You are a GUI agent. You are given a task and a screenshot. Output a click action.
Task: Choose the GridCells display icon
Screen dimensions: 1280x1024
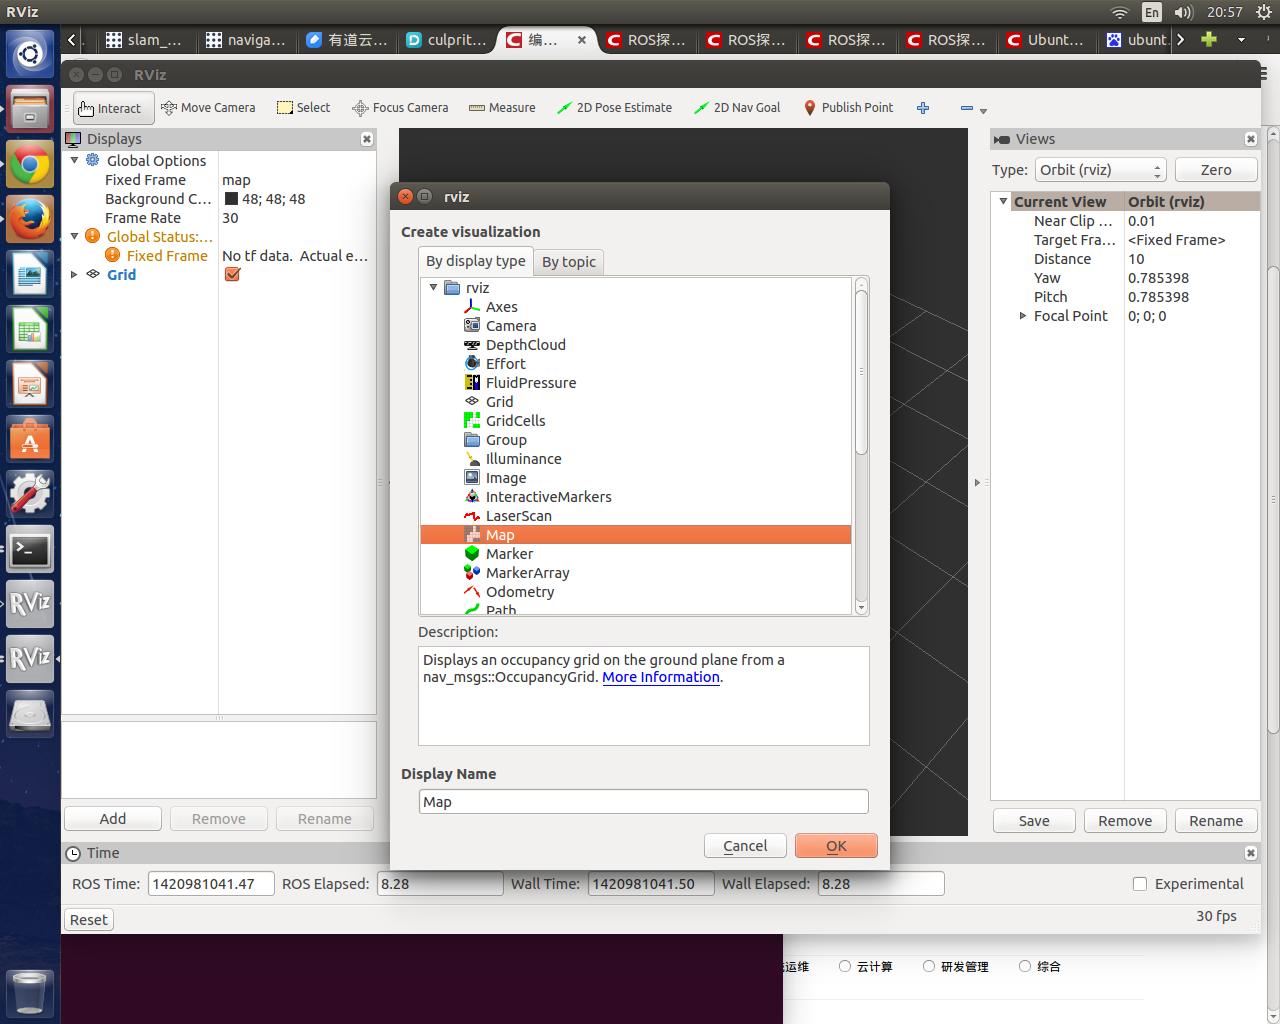tap(472, 421)
